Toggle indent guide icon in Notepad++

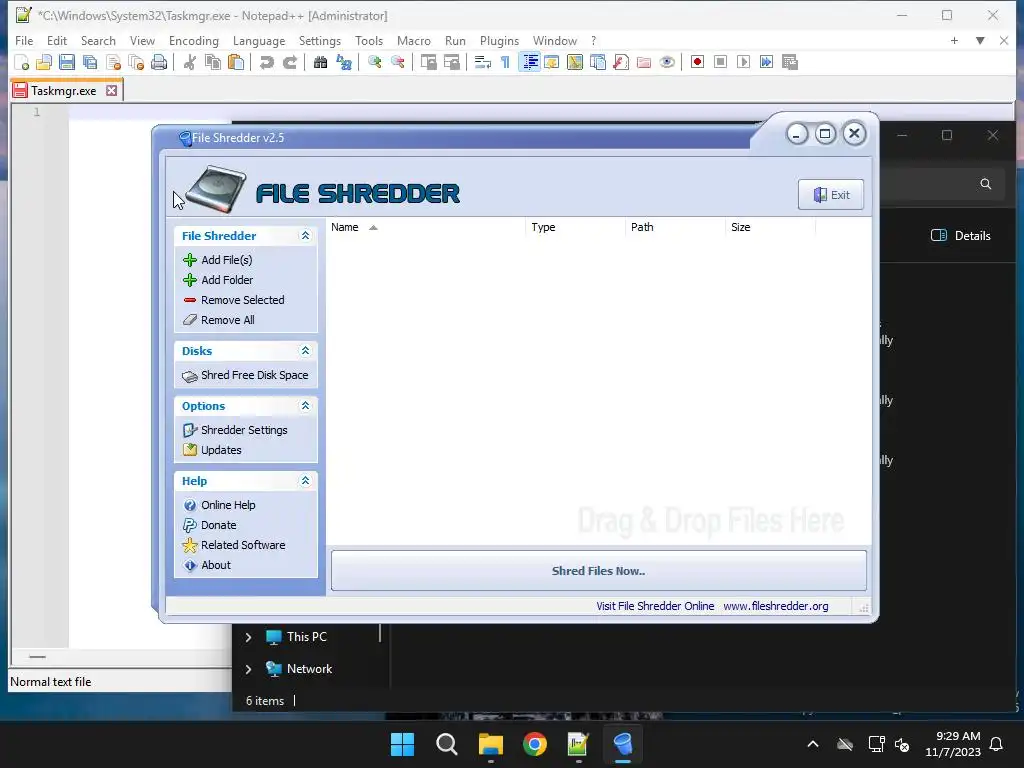pyautogui.click(x=530, y=62)
